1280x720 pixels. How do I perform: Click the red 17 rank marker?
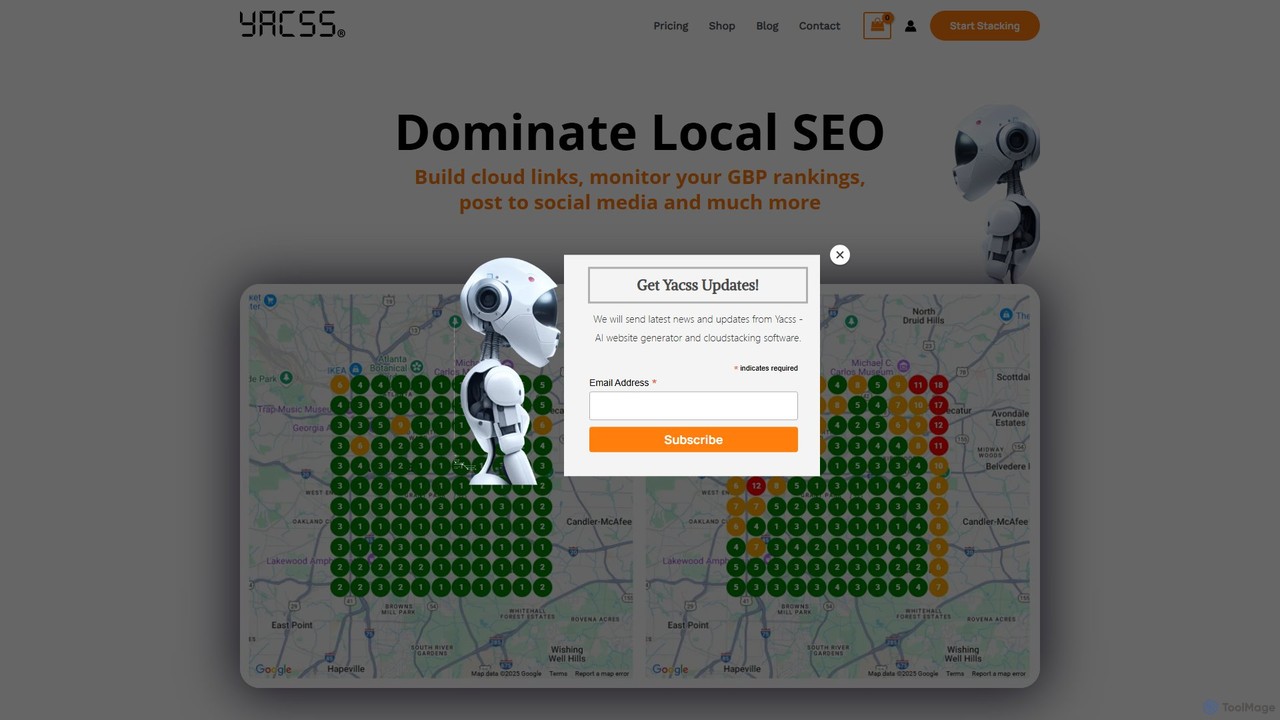[x=938, y=405]
